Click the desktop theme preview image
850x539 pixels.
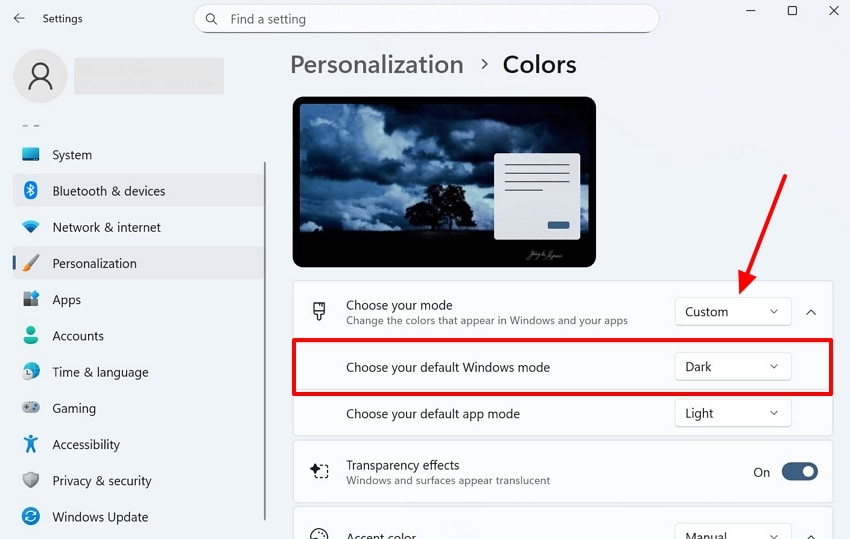pos(444,182)
